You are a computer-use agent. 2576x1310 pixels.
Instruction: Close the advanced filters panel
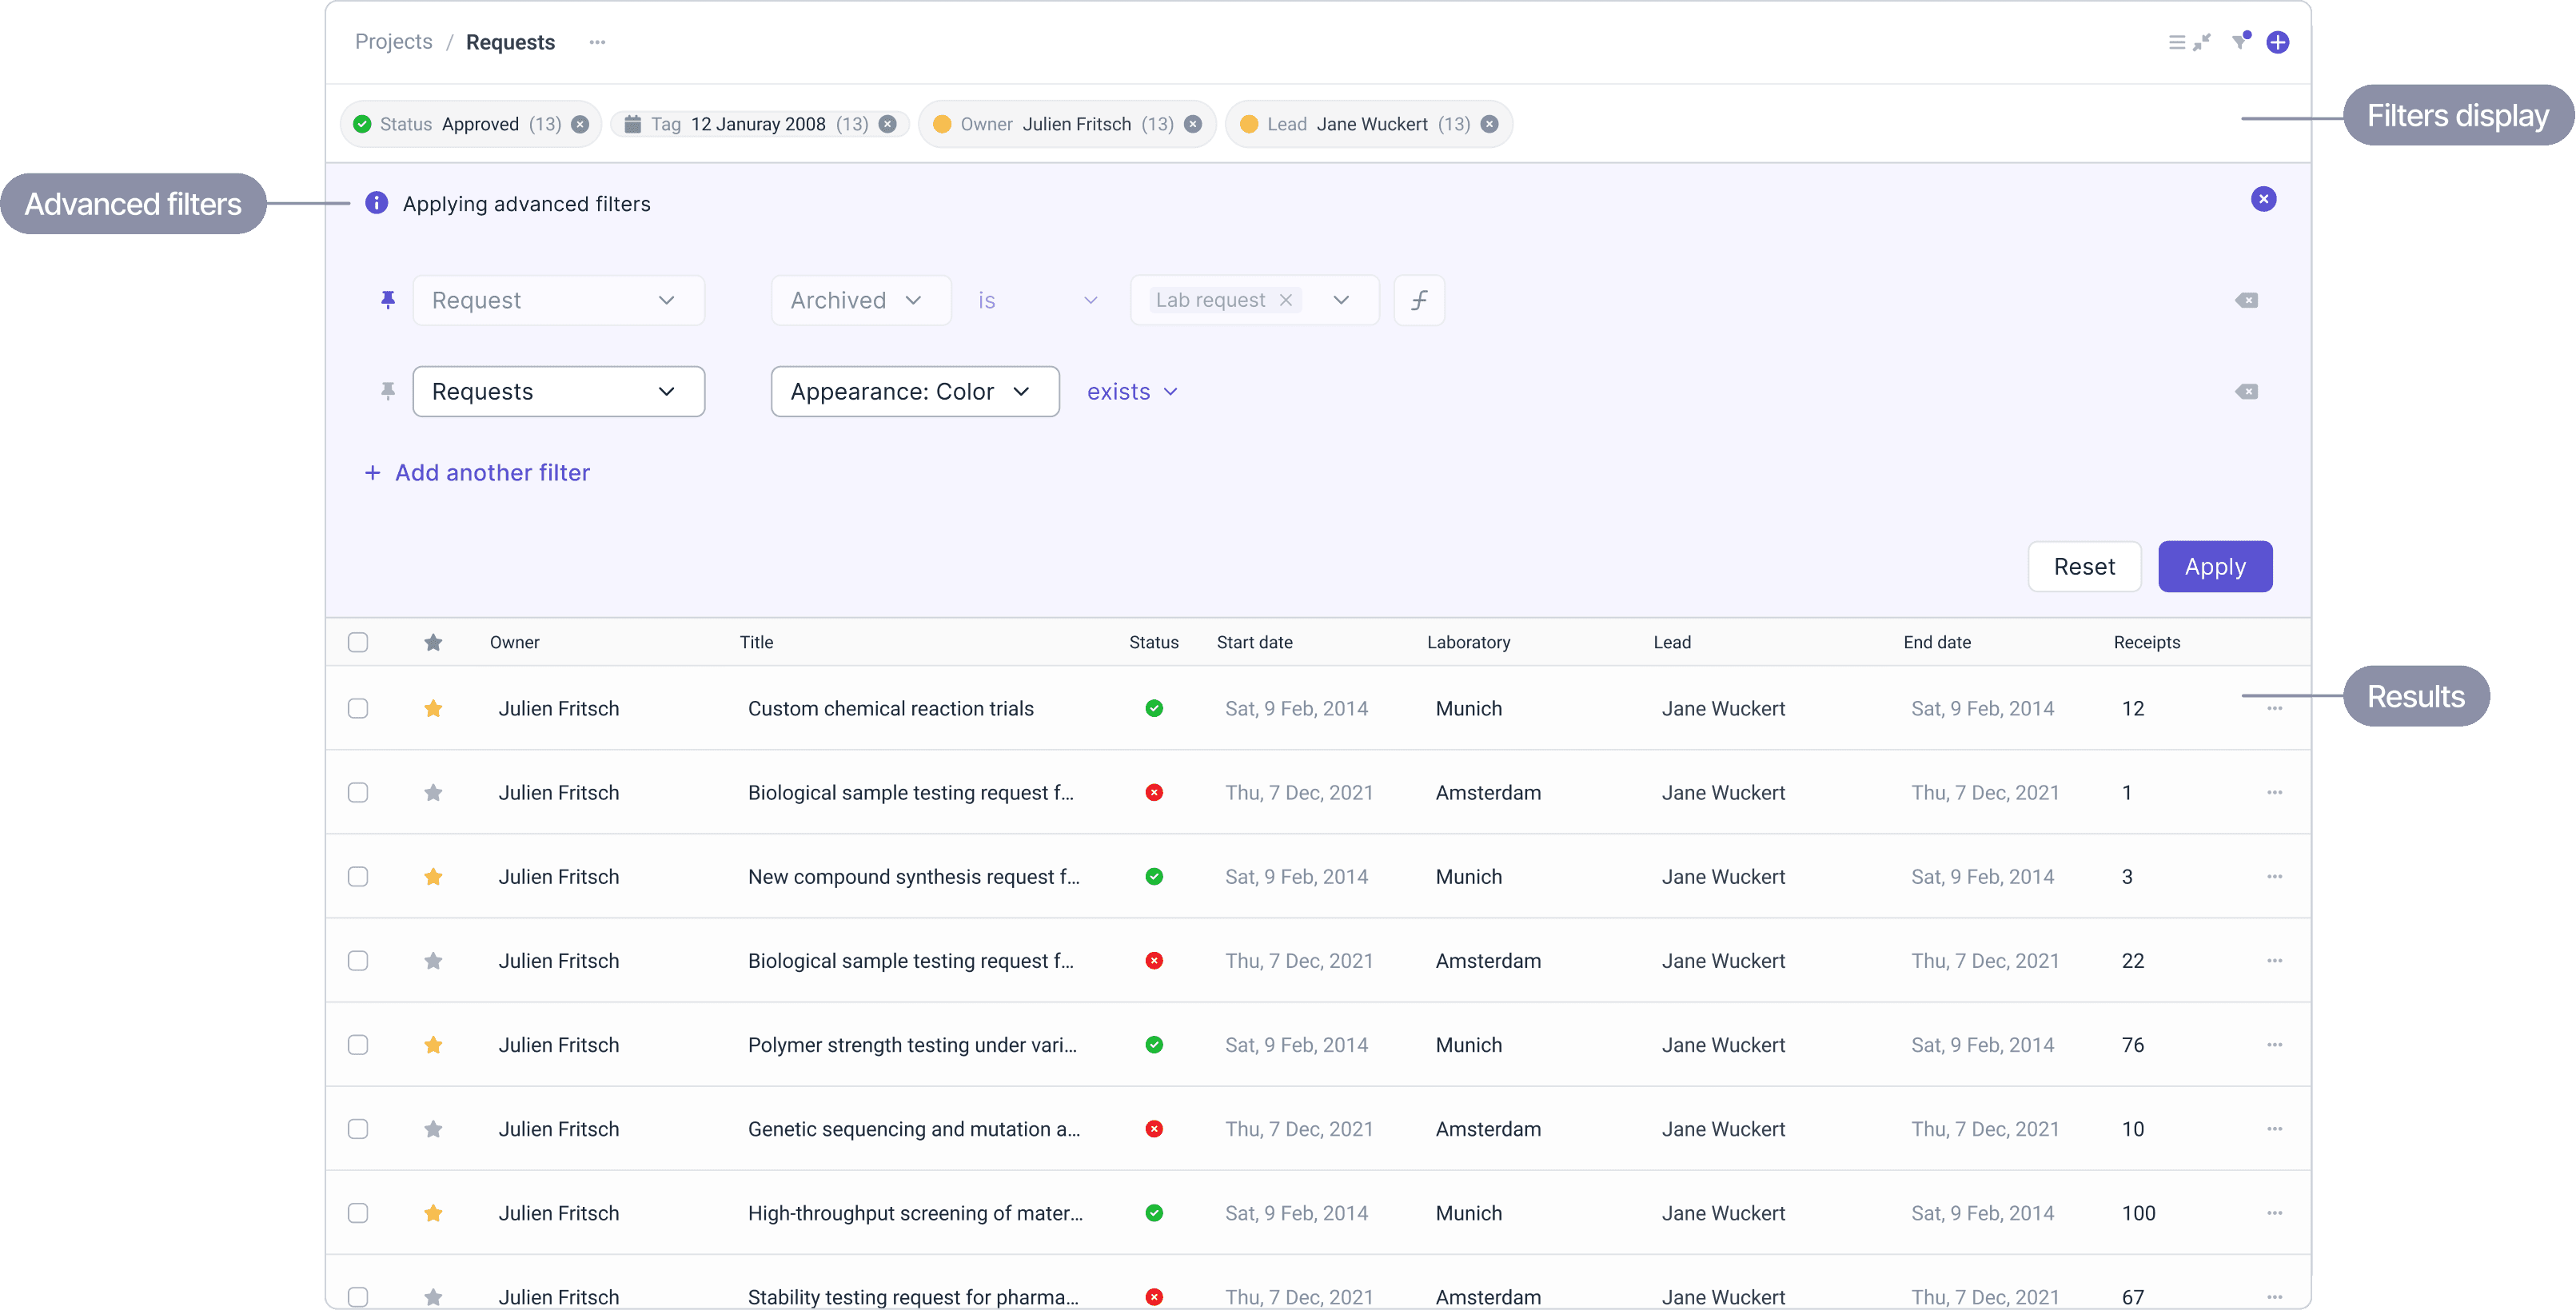[2263, 199]
